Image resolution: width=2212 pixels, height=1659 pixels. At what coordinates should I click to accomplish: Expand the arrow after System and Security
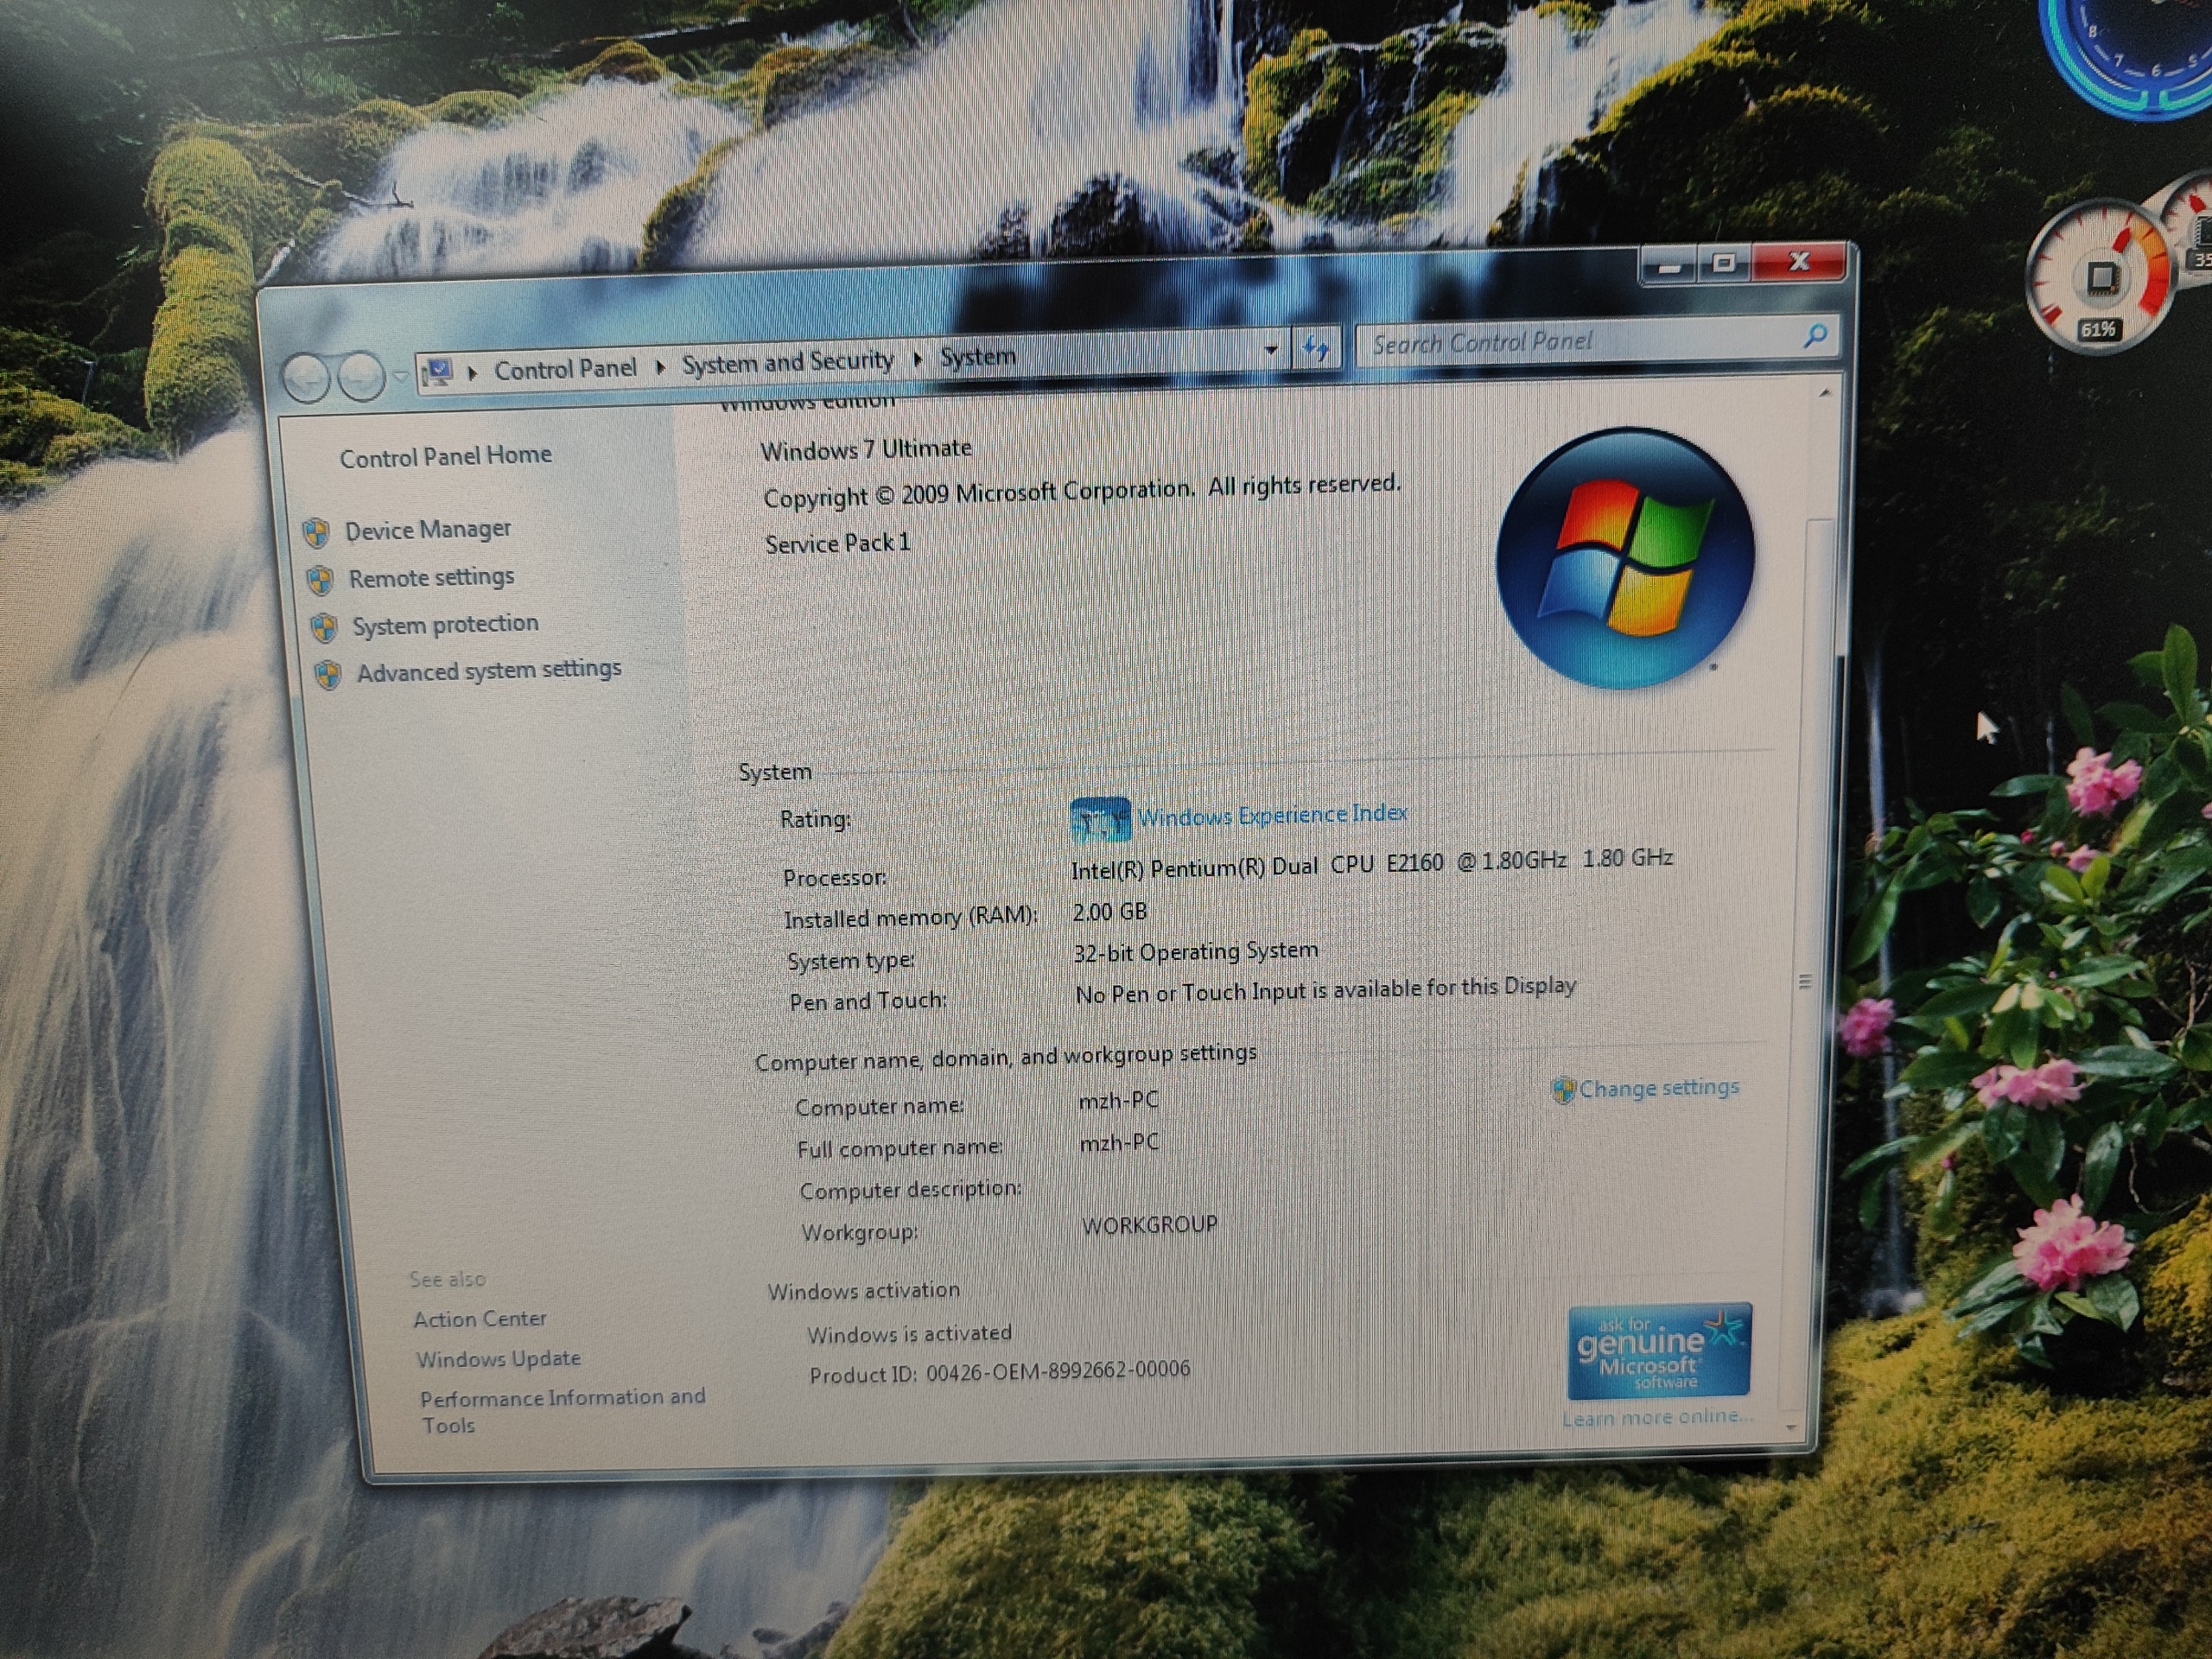pos(917,359)
